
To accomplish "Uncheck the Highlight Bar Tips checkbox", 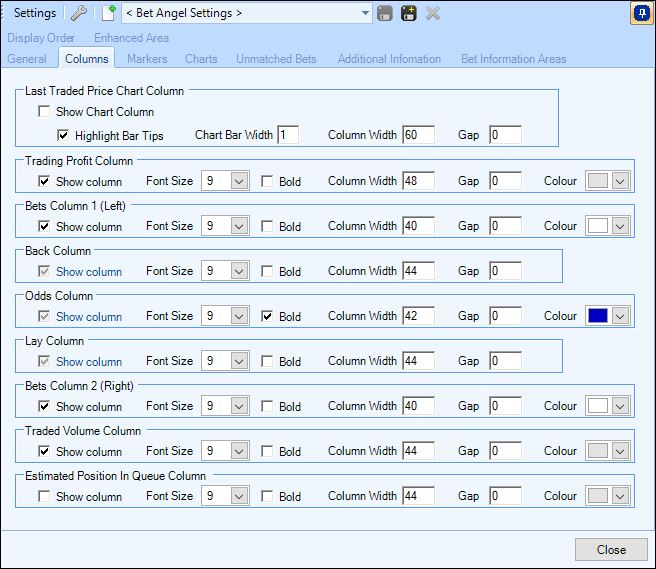I will click(x=63, y=135).
